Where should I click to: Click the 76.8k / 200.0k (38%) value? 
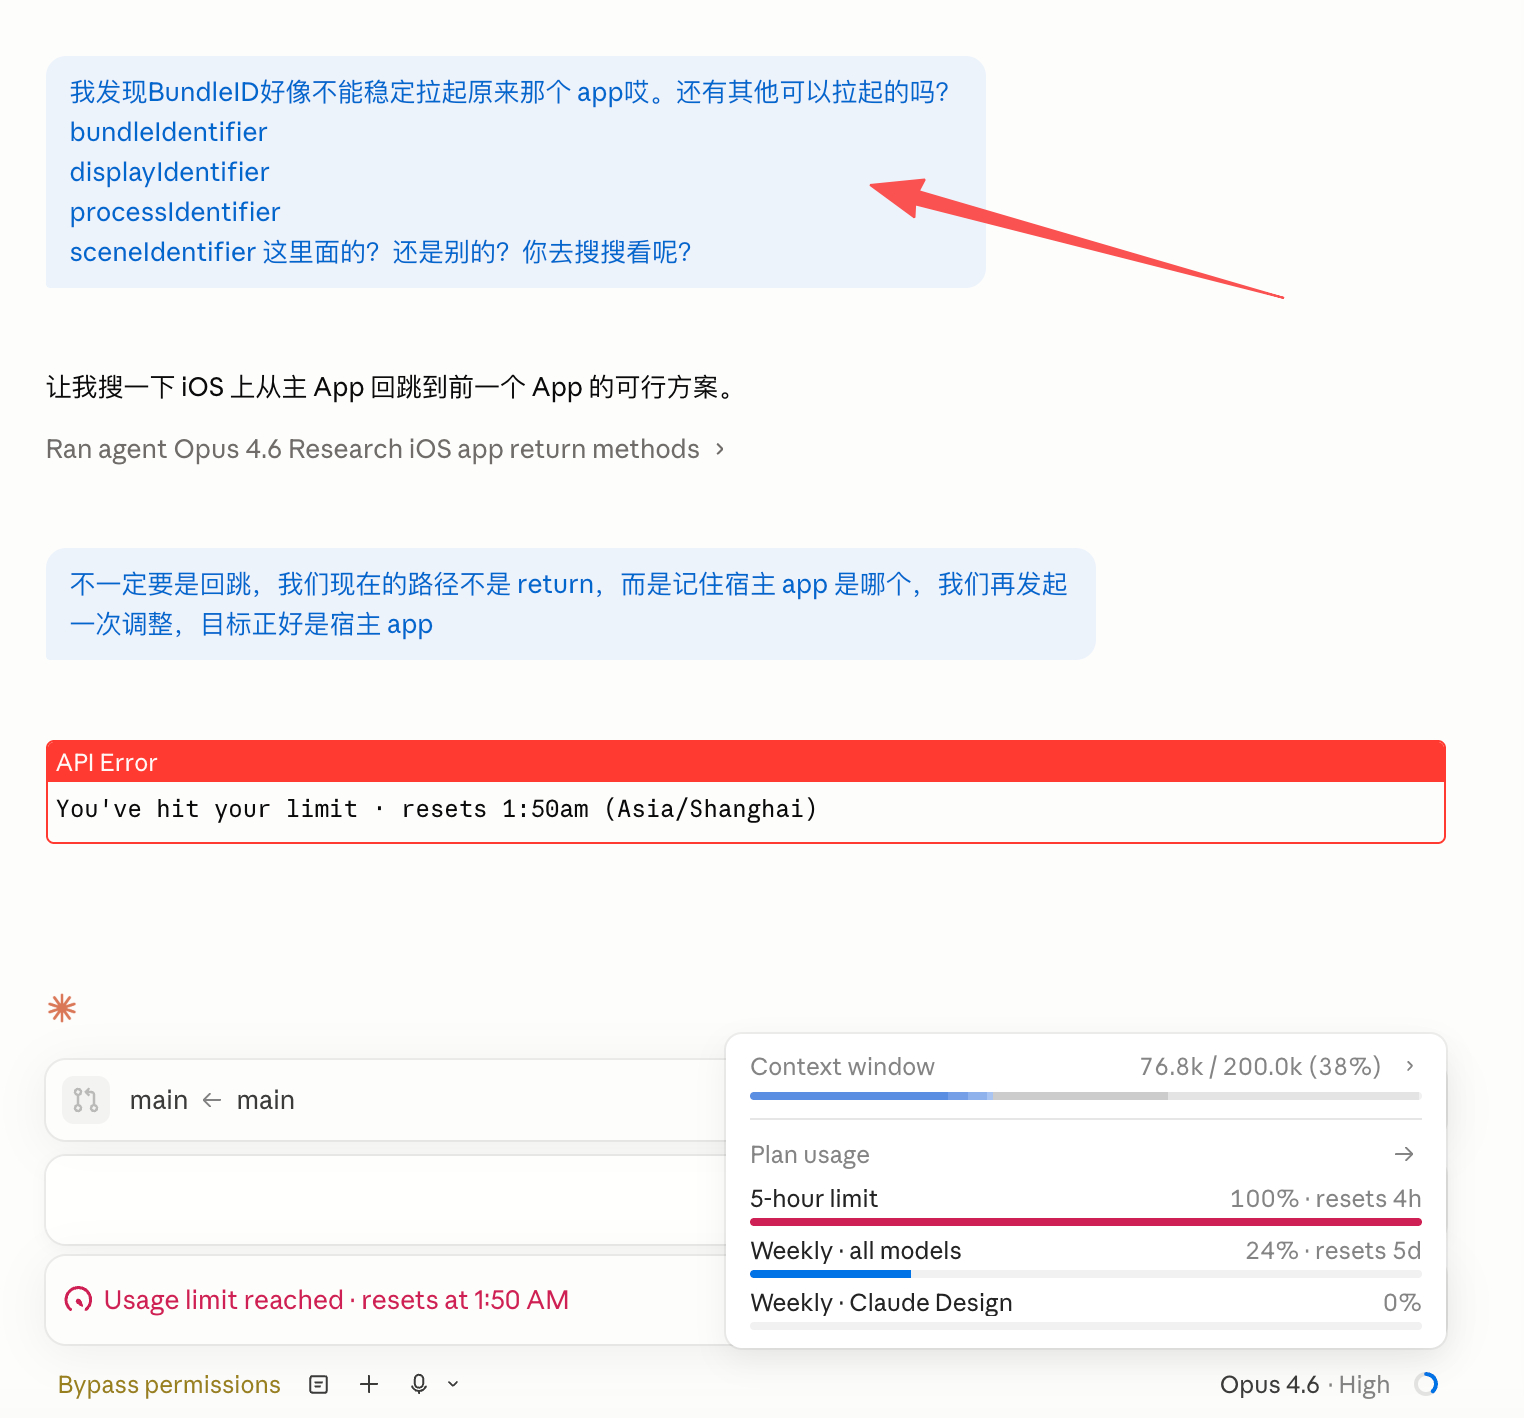click(x=1260, y=1066)
